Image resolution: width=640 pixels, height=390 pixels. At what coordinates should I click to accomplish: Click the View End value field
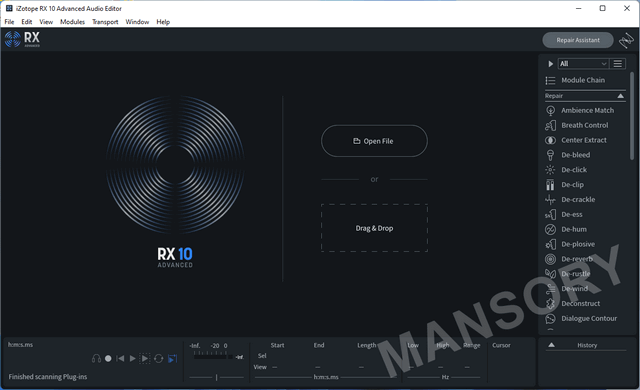point(318,367)
